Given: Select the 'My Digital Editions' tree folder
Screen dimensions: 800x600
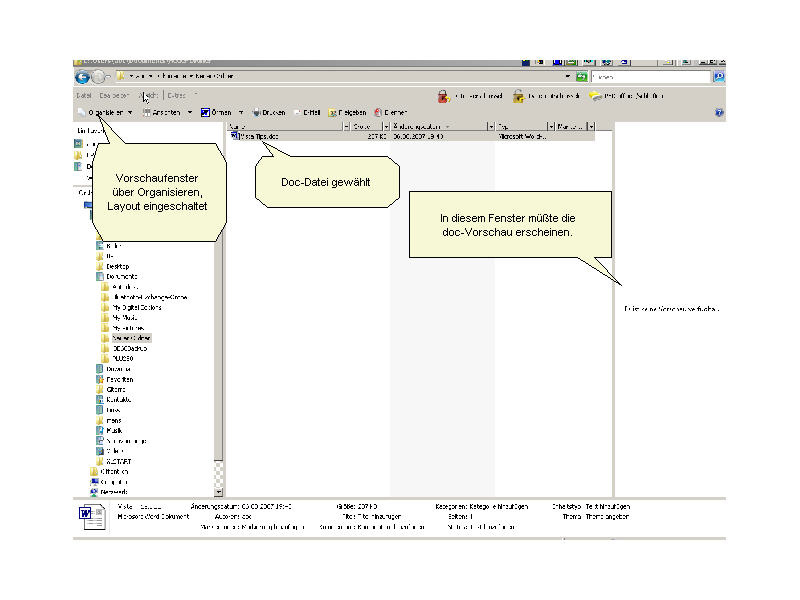Looking at the screenshot, I should pyautogui.click(x=137, y=308).
